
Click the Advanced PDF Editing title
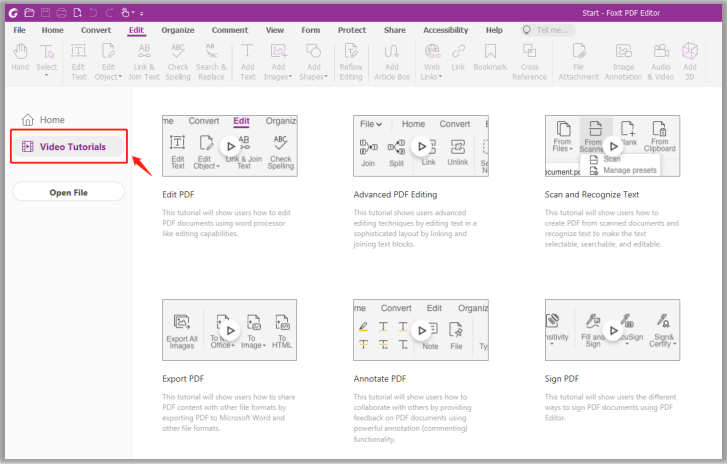(395, 195)
